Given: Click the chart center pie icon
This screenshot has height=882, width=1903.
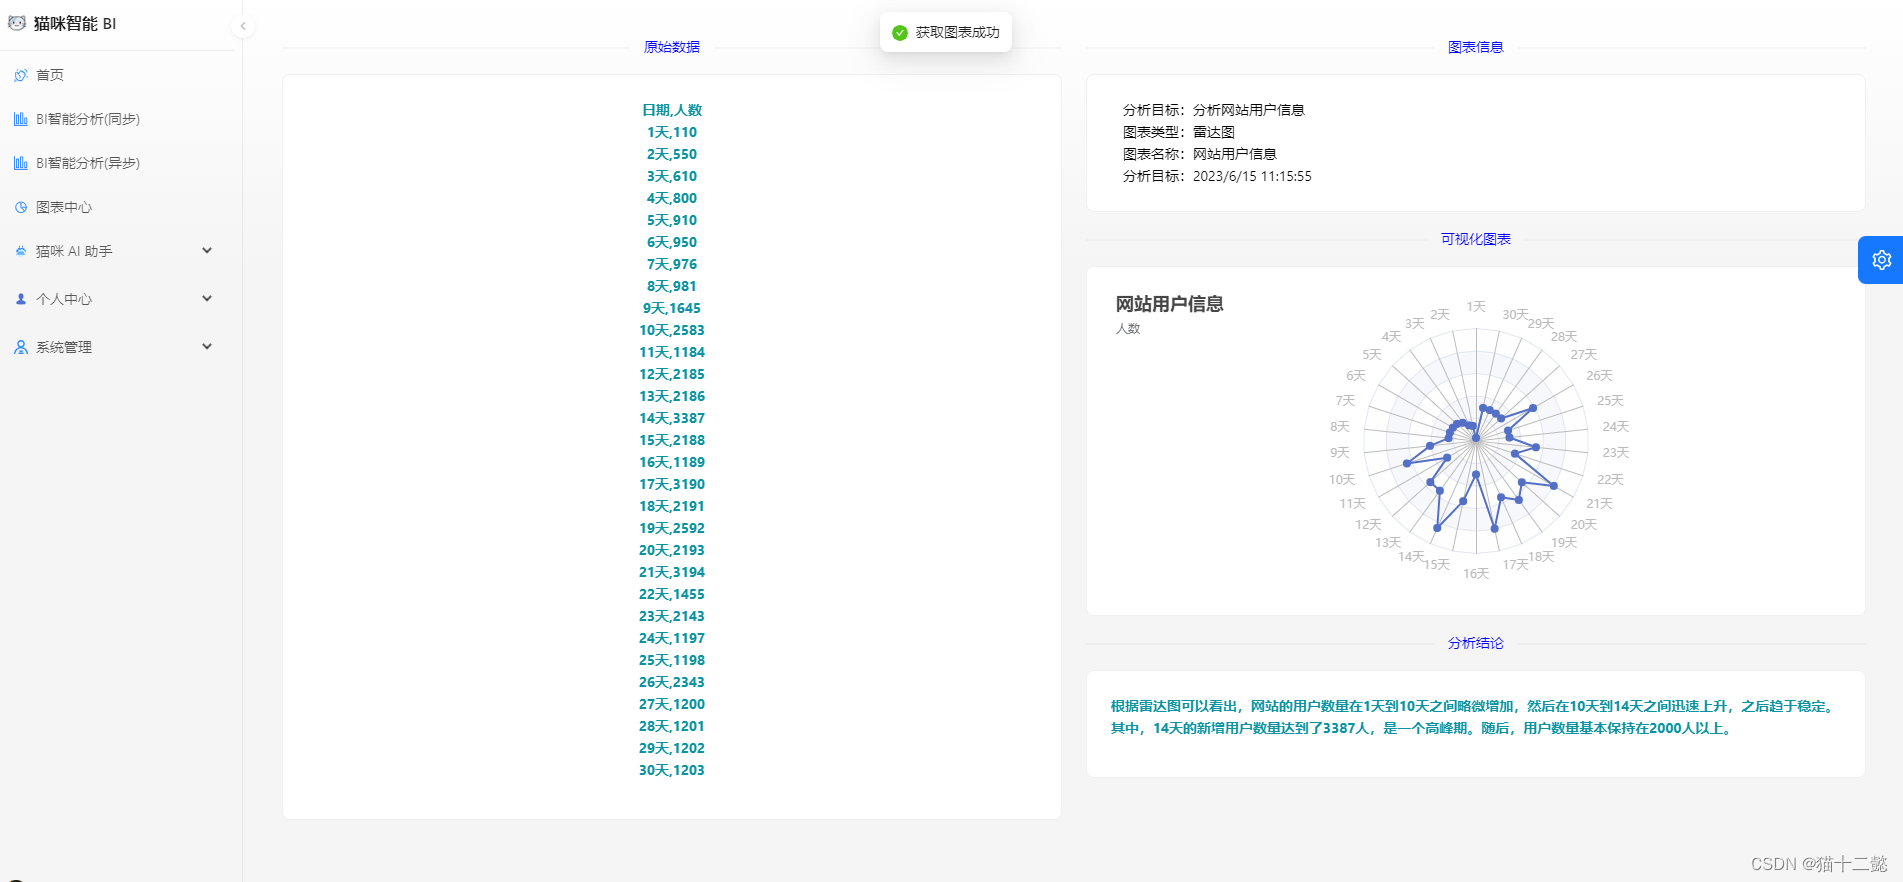Looking at the screenshot, I should (21, 207).
